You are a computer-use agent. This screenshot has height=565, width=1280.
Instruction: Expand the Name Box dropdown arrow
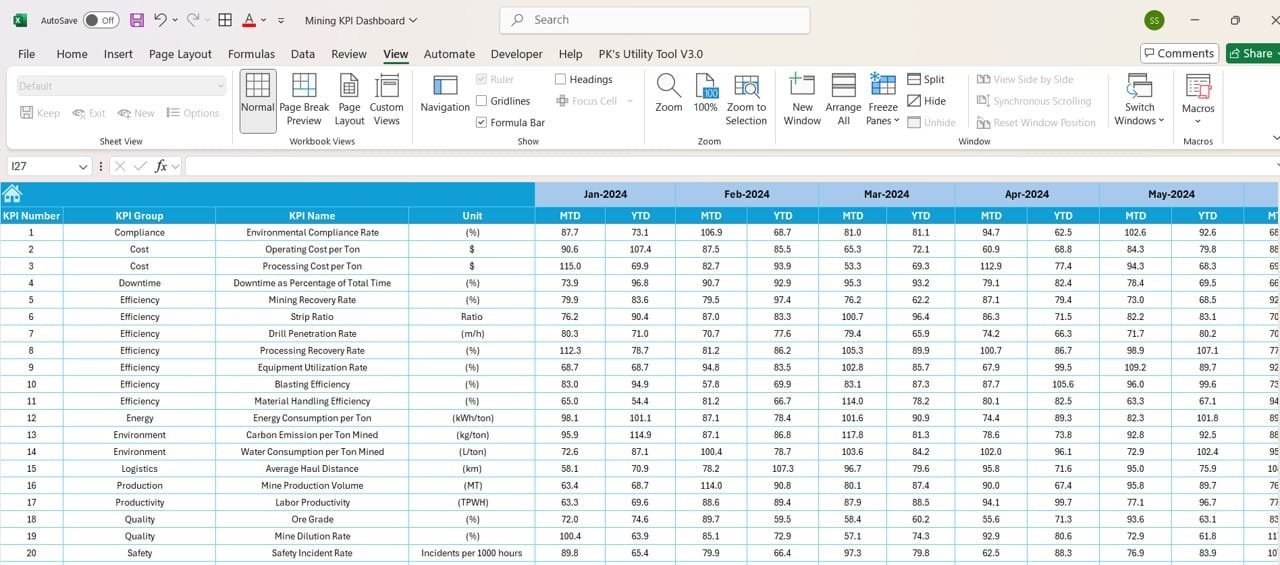point(83,167)
